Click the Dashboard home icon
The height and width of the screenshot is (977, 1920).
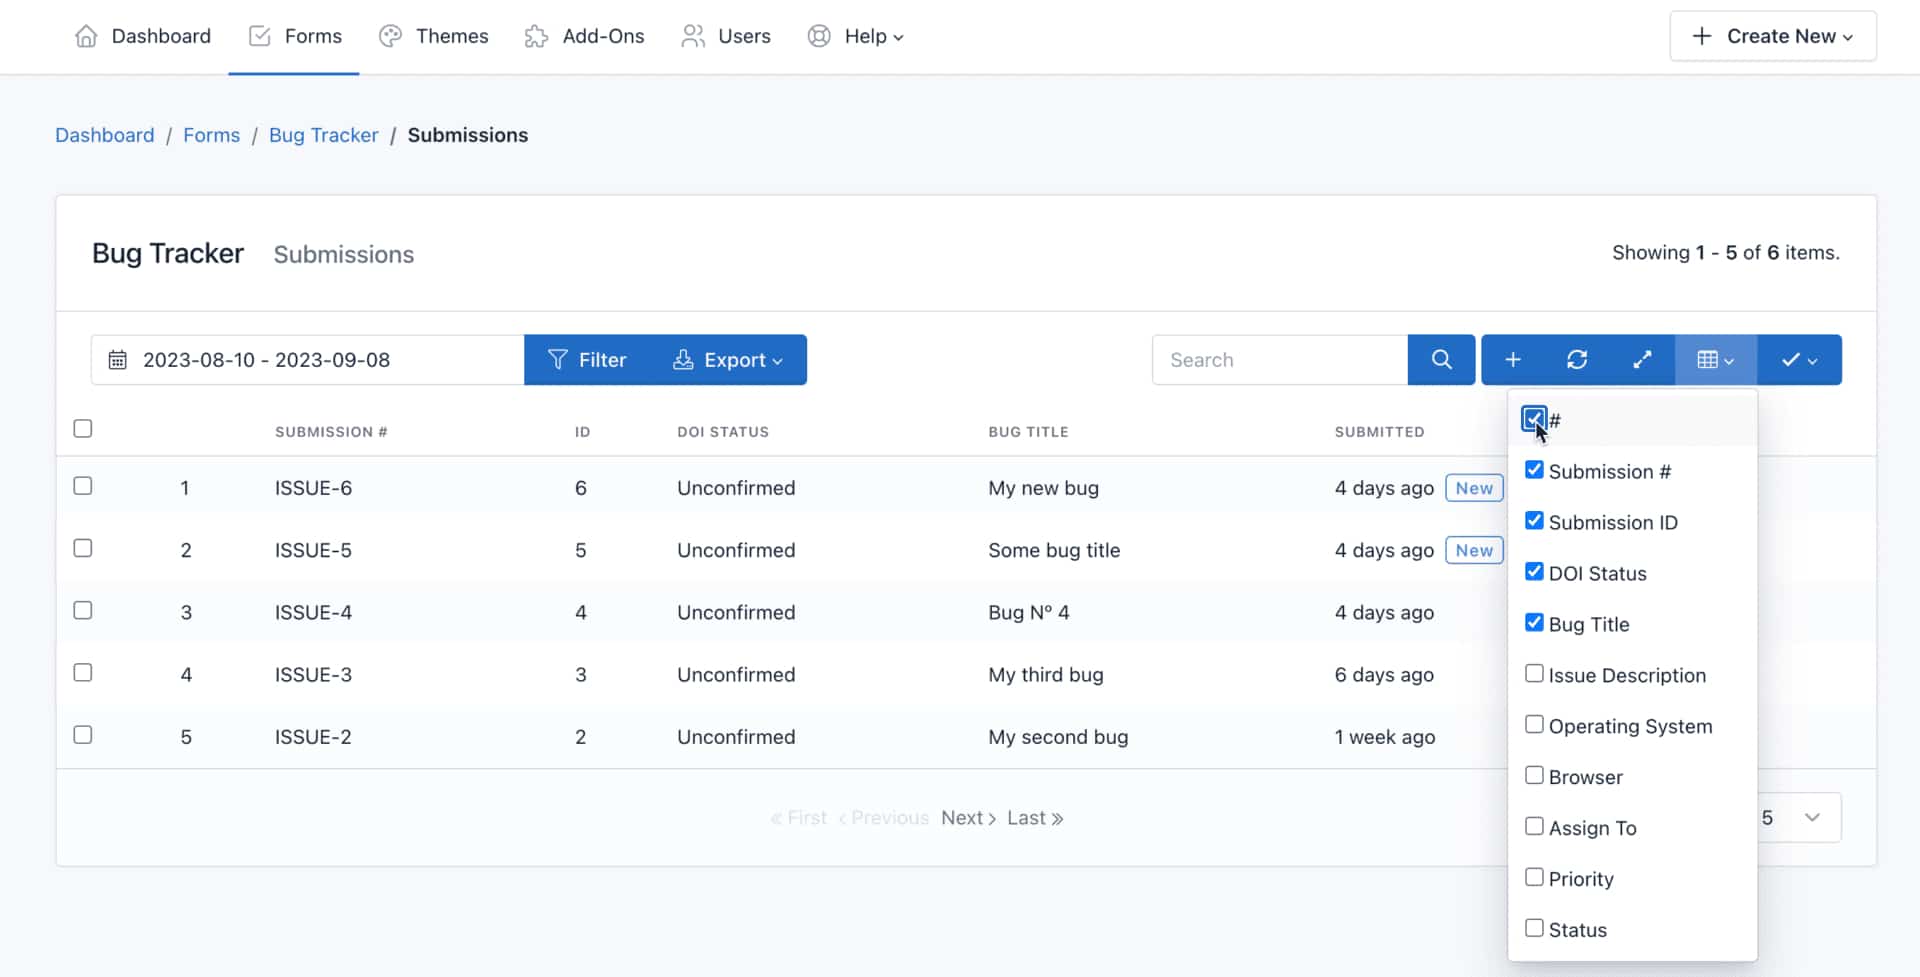87,37
